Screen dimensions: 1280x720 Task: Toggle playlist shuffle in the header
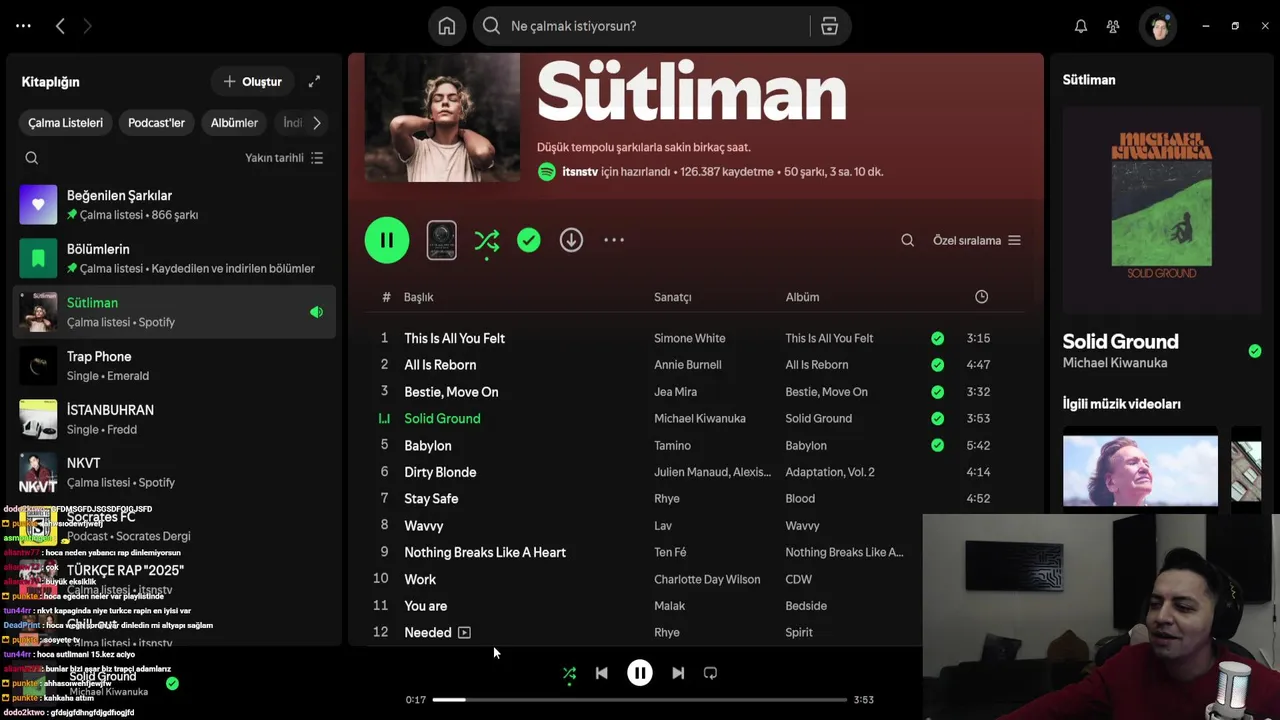coord(487,240)
